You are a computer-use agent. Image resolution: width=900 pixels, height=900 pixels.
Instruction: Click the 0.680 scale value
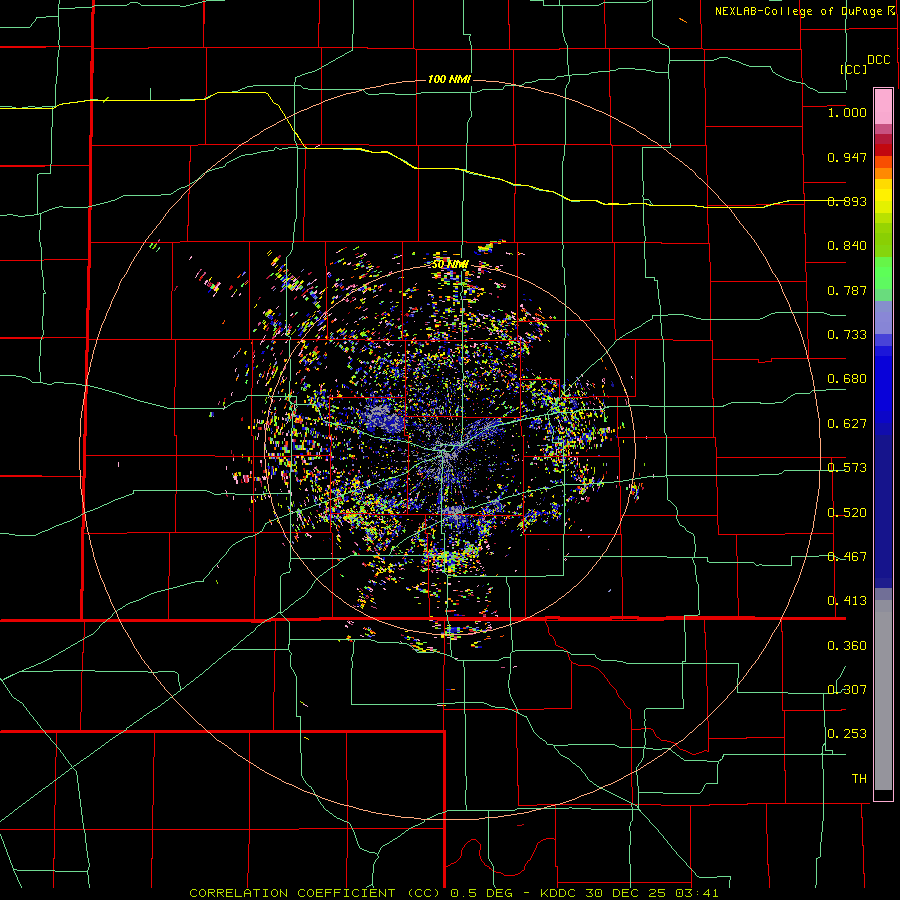[847, 379]
